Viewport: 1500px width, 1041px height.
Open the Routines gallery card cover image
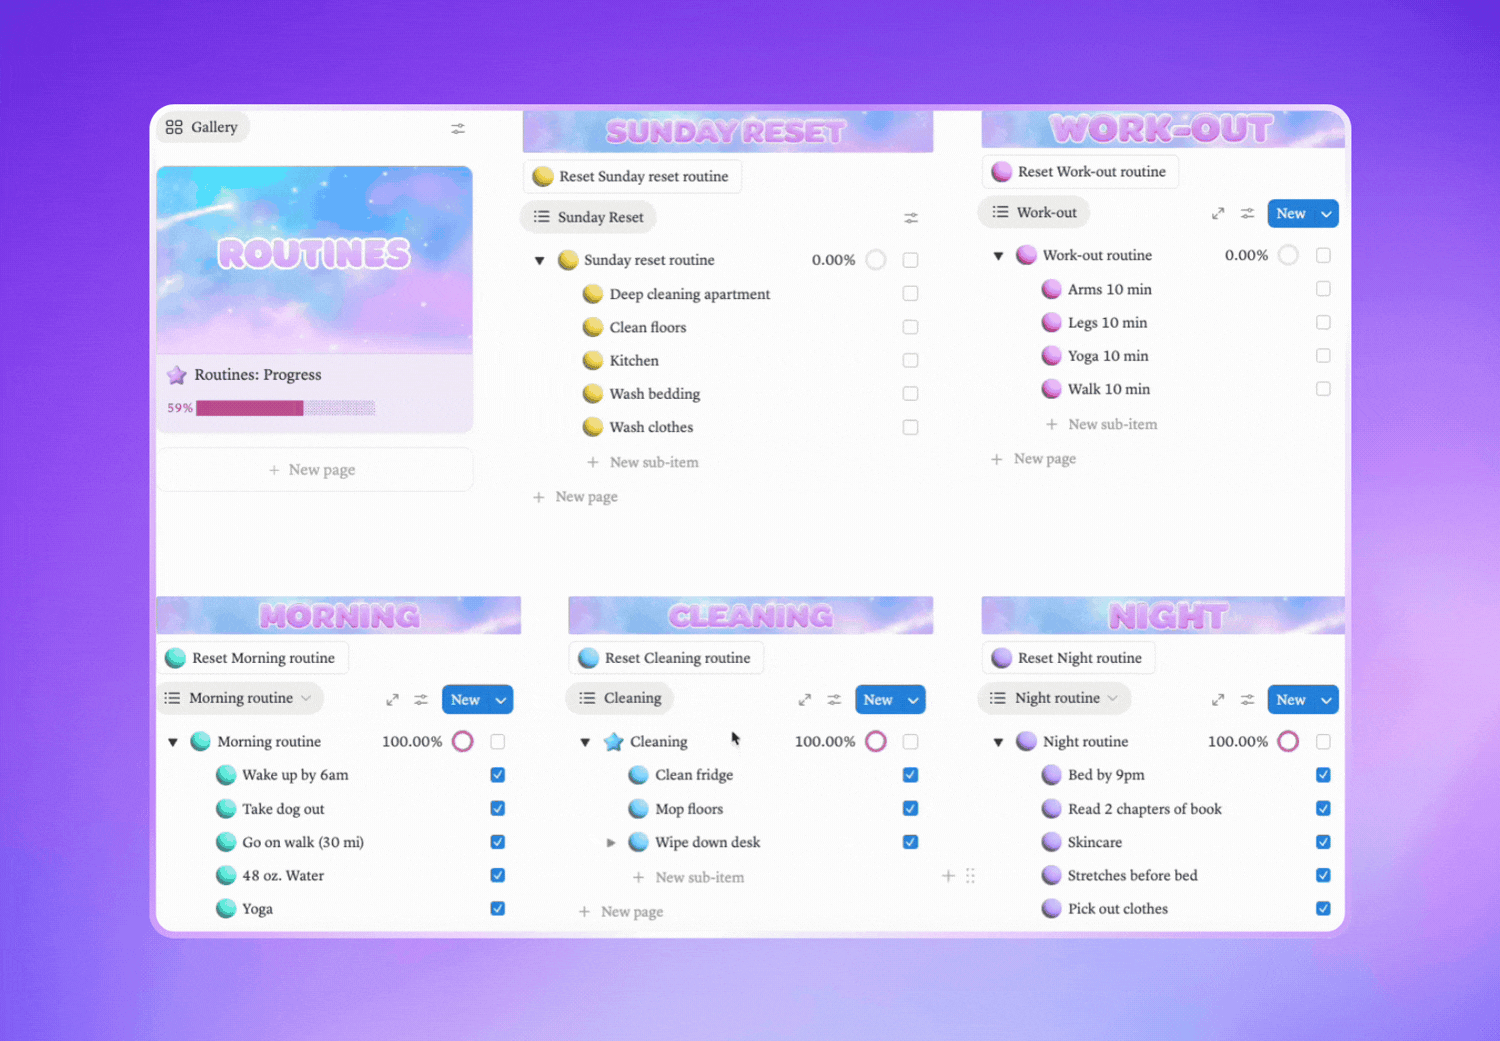pos(314,260)
